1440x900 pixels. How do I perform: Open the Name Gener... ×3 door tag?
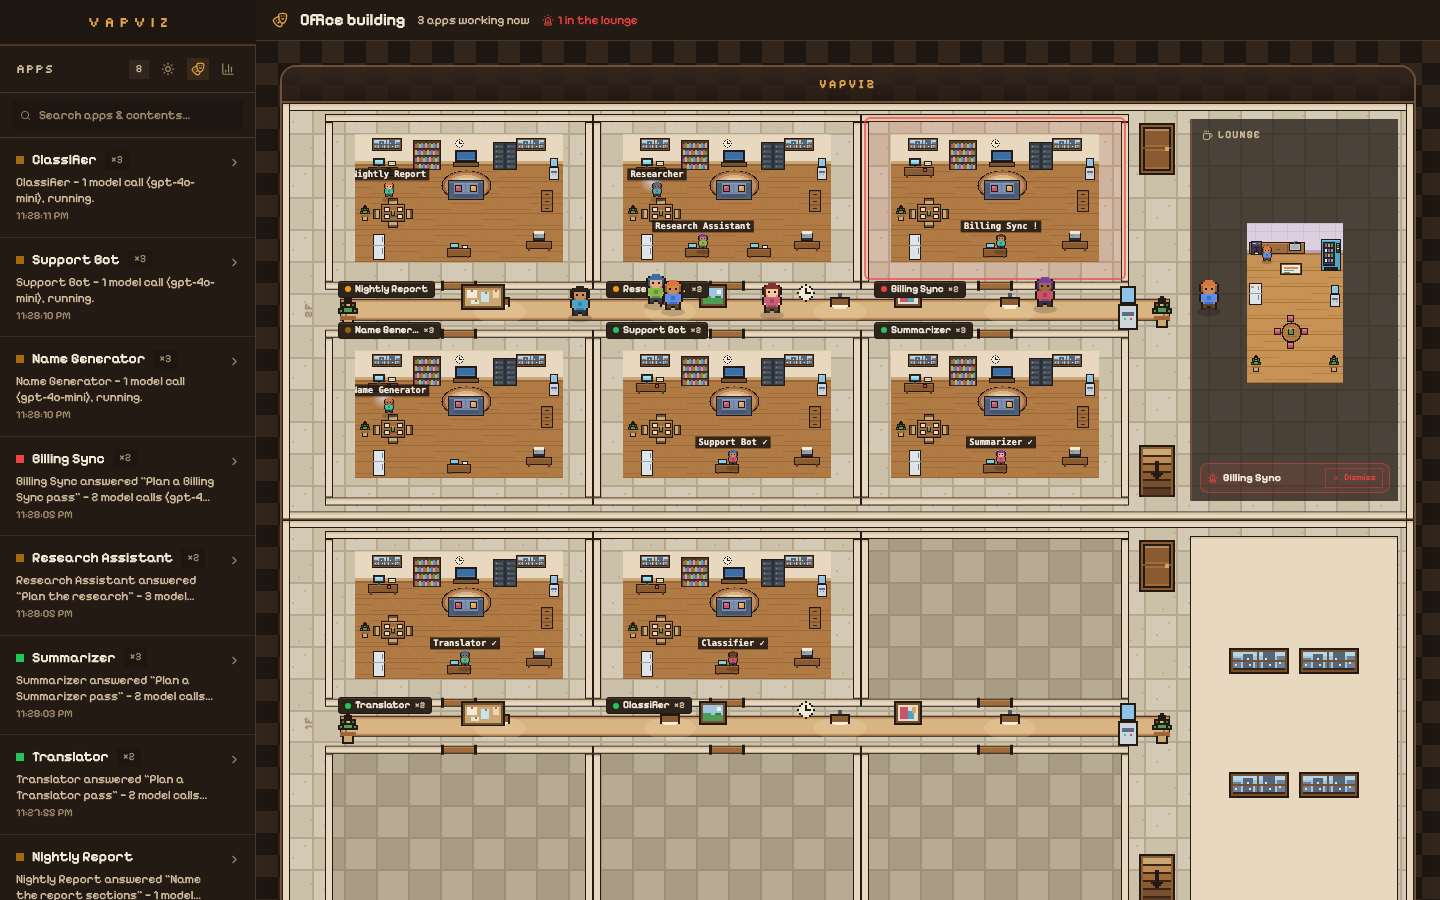(389, 330)
